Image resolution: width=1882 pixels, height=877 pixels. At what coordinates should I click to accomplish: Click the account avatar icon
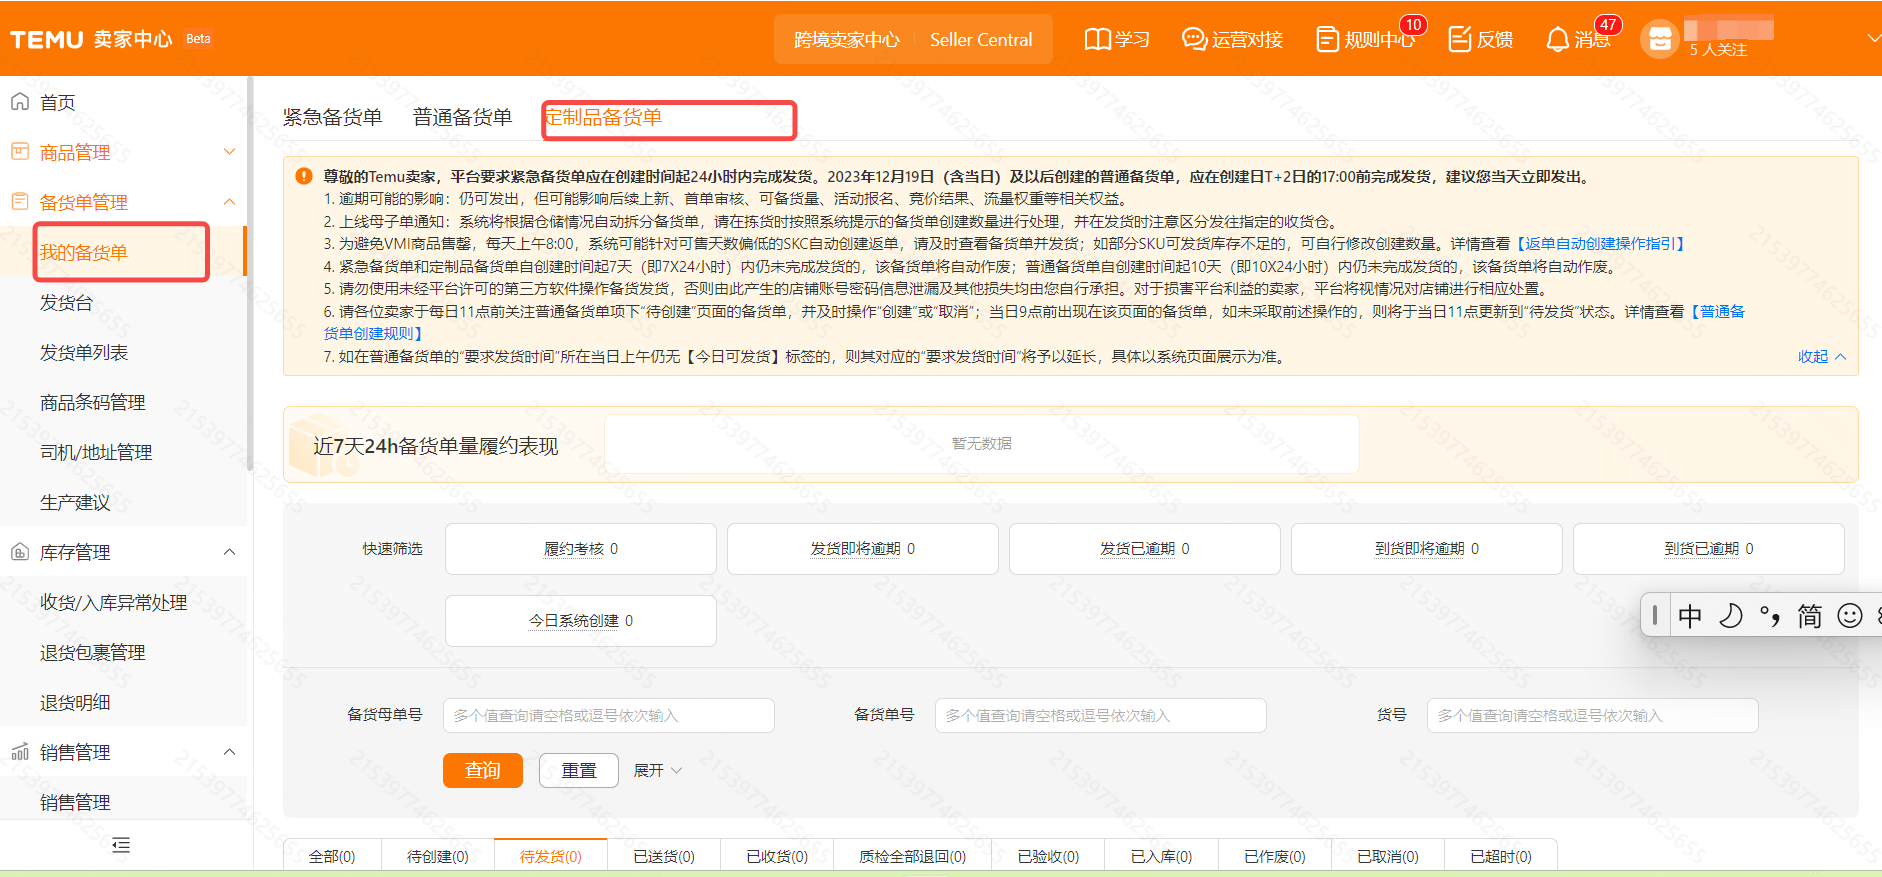(x=1659, y=39)
